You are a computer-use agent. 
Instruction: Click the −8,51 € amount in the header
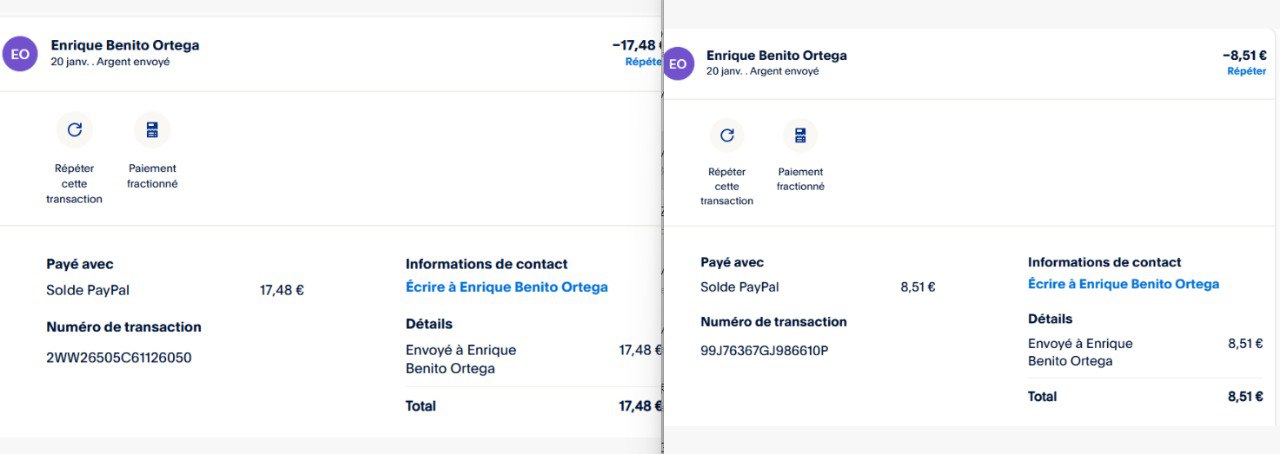[x=1243, y=55]
